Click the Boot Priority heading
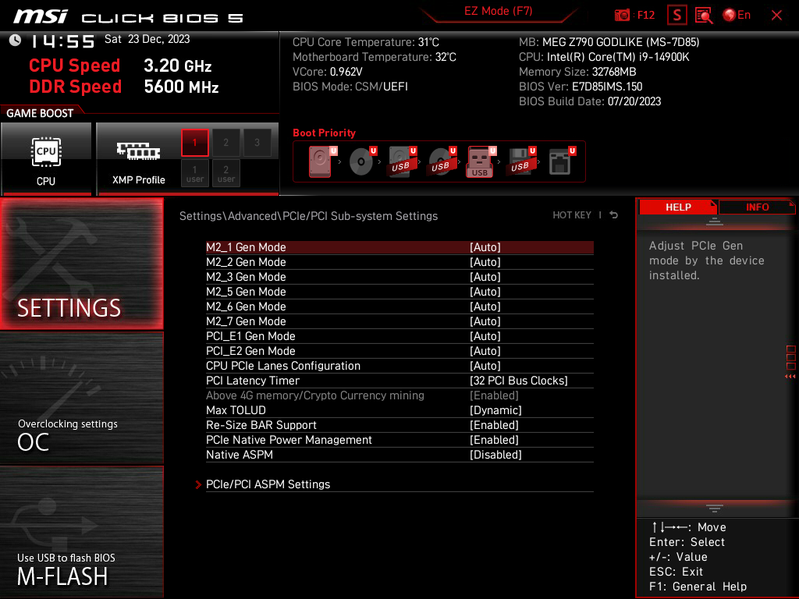The width and height of the screenshot is (799, 599). click(324, 132)
